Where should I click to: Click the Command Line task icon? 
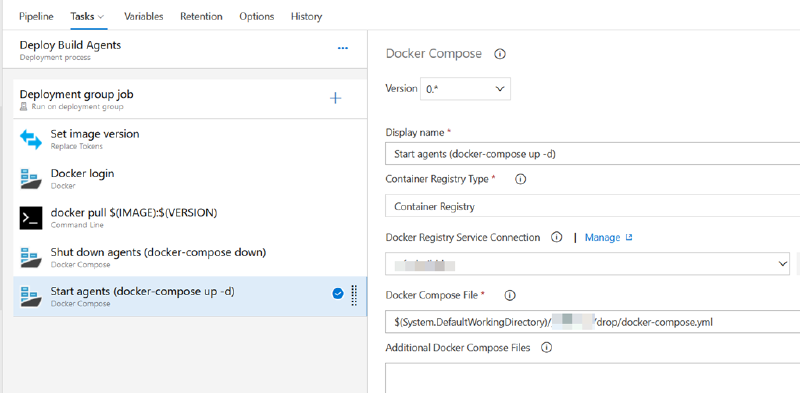pyautogui.click(x=31, y=218)
